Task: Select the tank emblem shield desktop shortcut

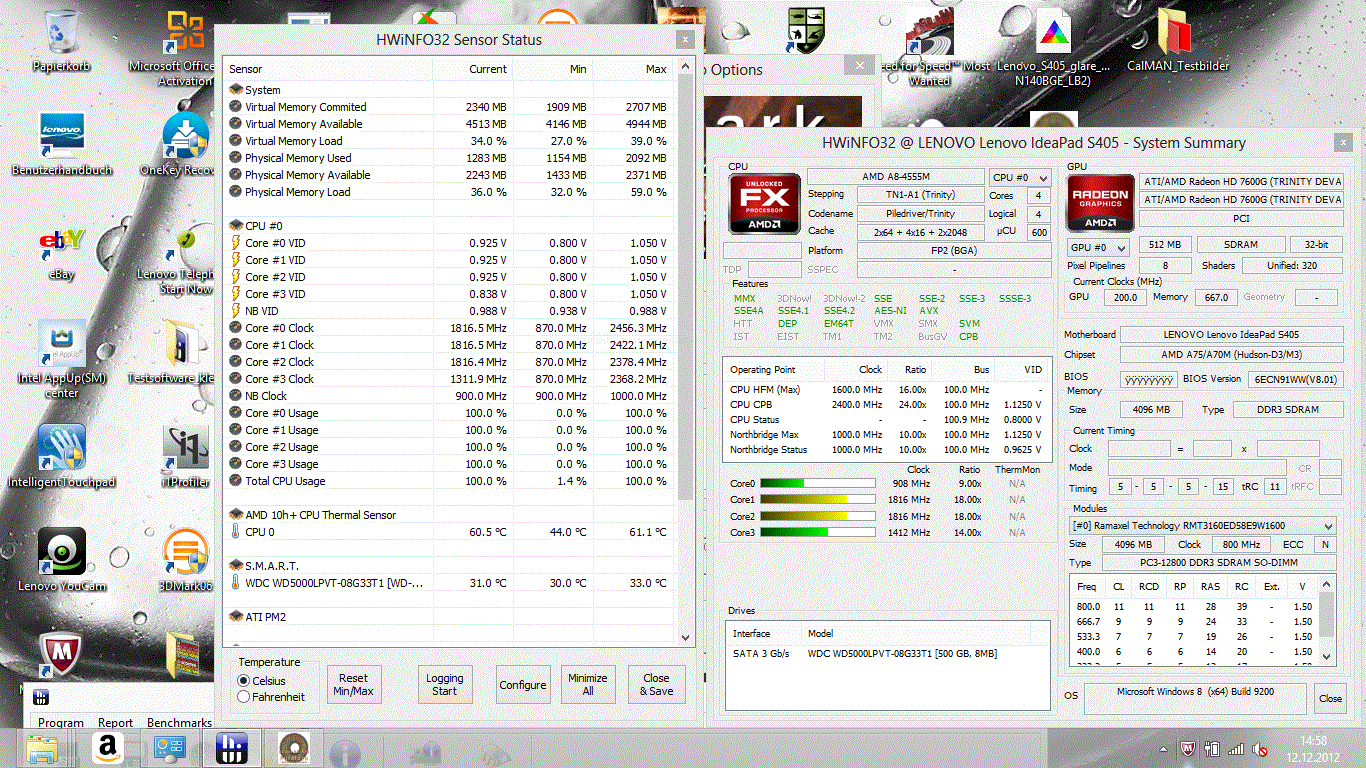Action: 806,32
